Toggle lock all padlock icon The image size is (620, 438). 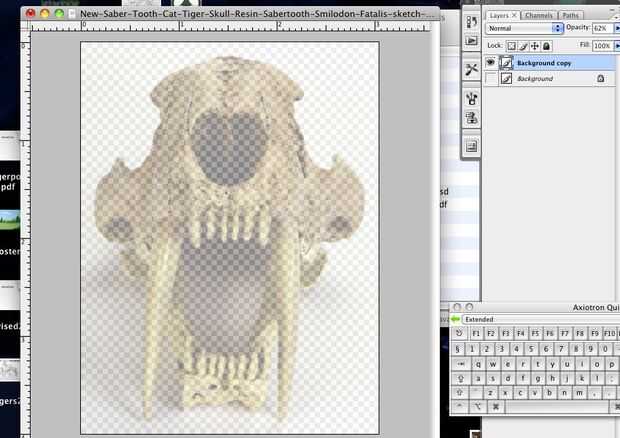(546, 46)
